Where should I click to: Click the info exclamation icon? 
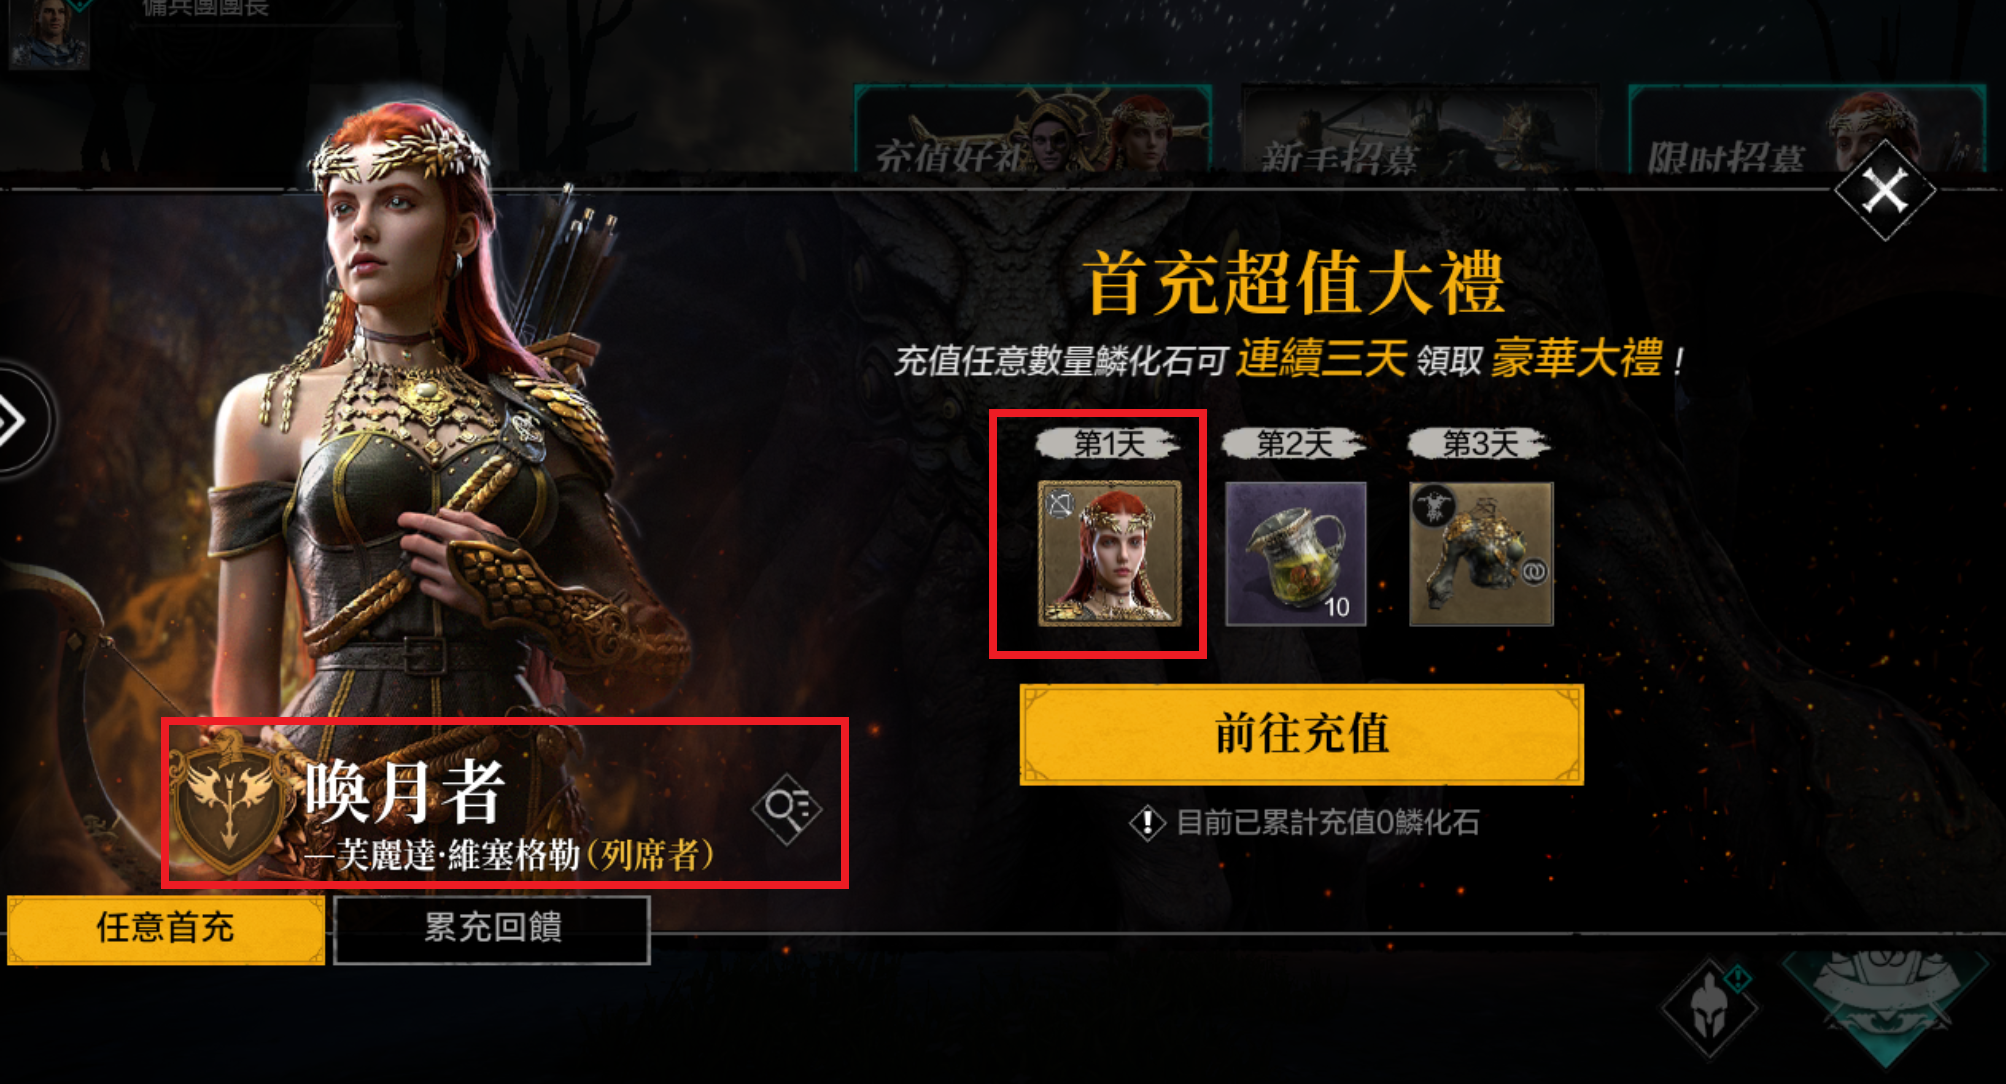1147,823
